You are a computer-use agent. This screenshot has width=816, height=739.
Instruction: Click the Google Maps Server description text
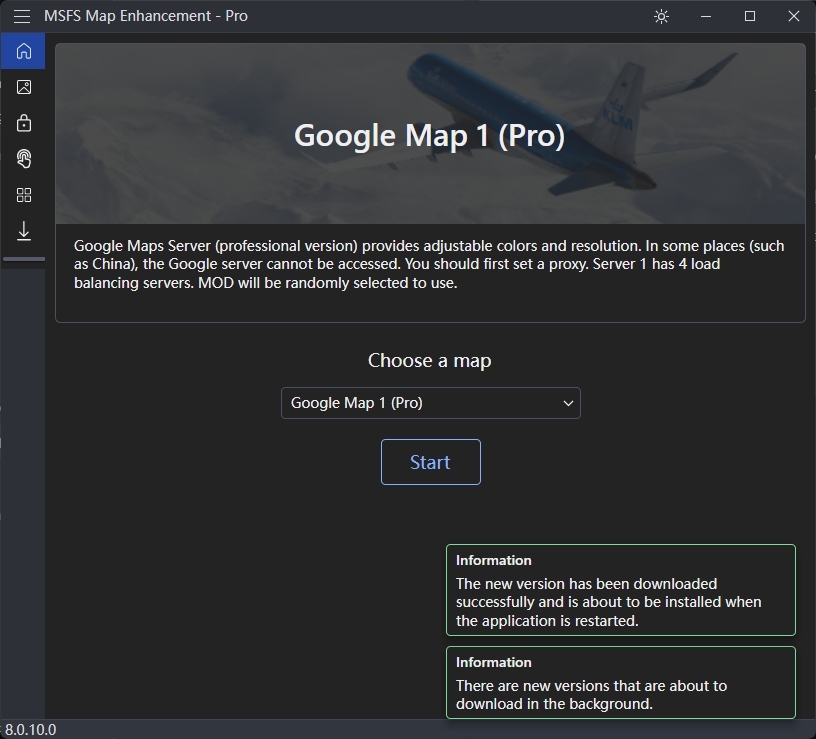pyautogui.click(x=429, y=264)
